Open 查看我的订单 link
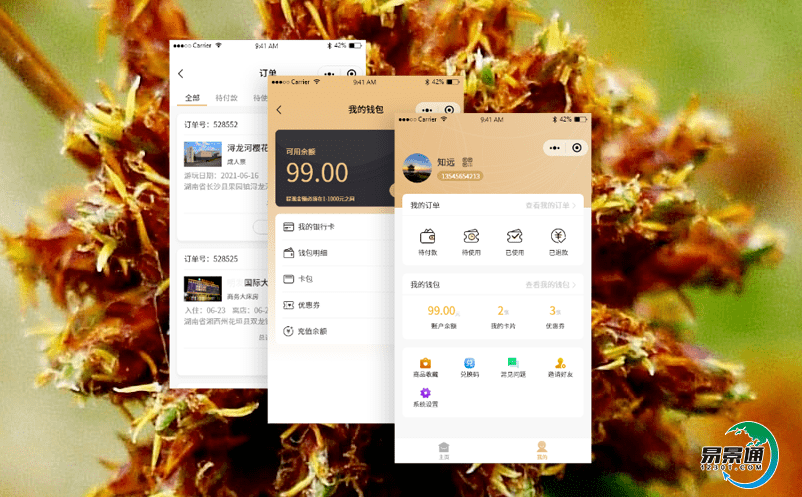802x497 pixels. [x=550, y=205]
